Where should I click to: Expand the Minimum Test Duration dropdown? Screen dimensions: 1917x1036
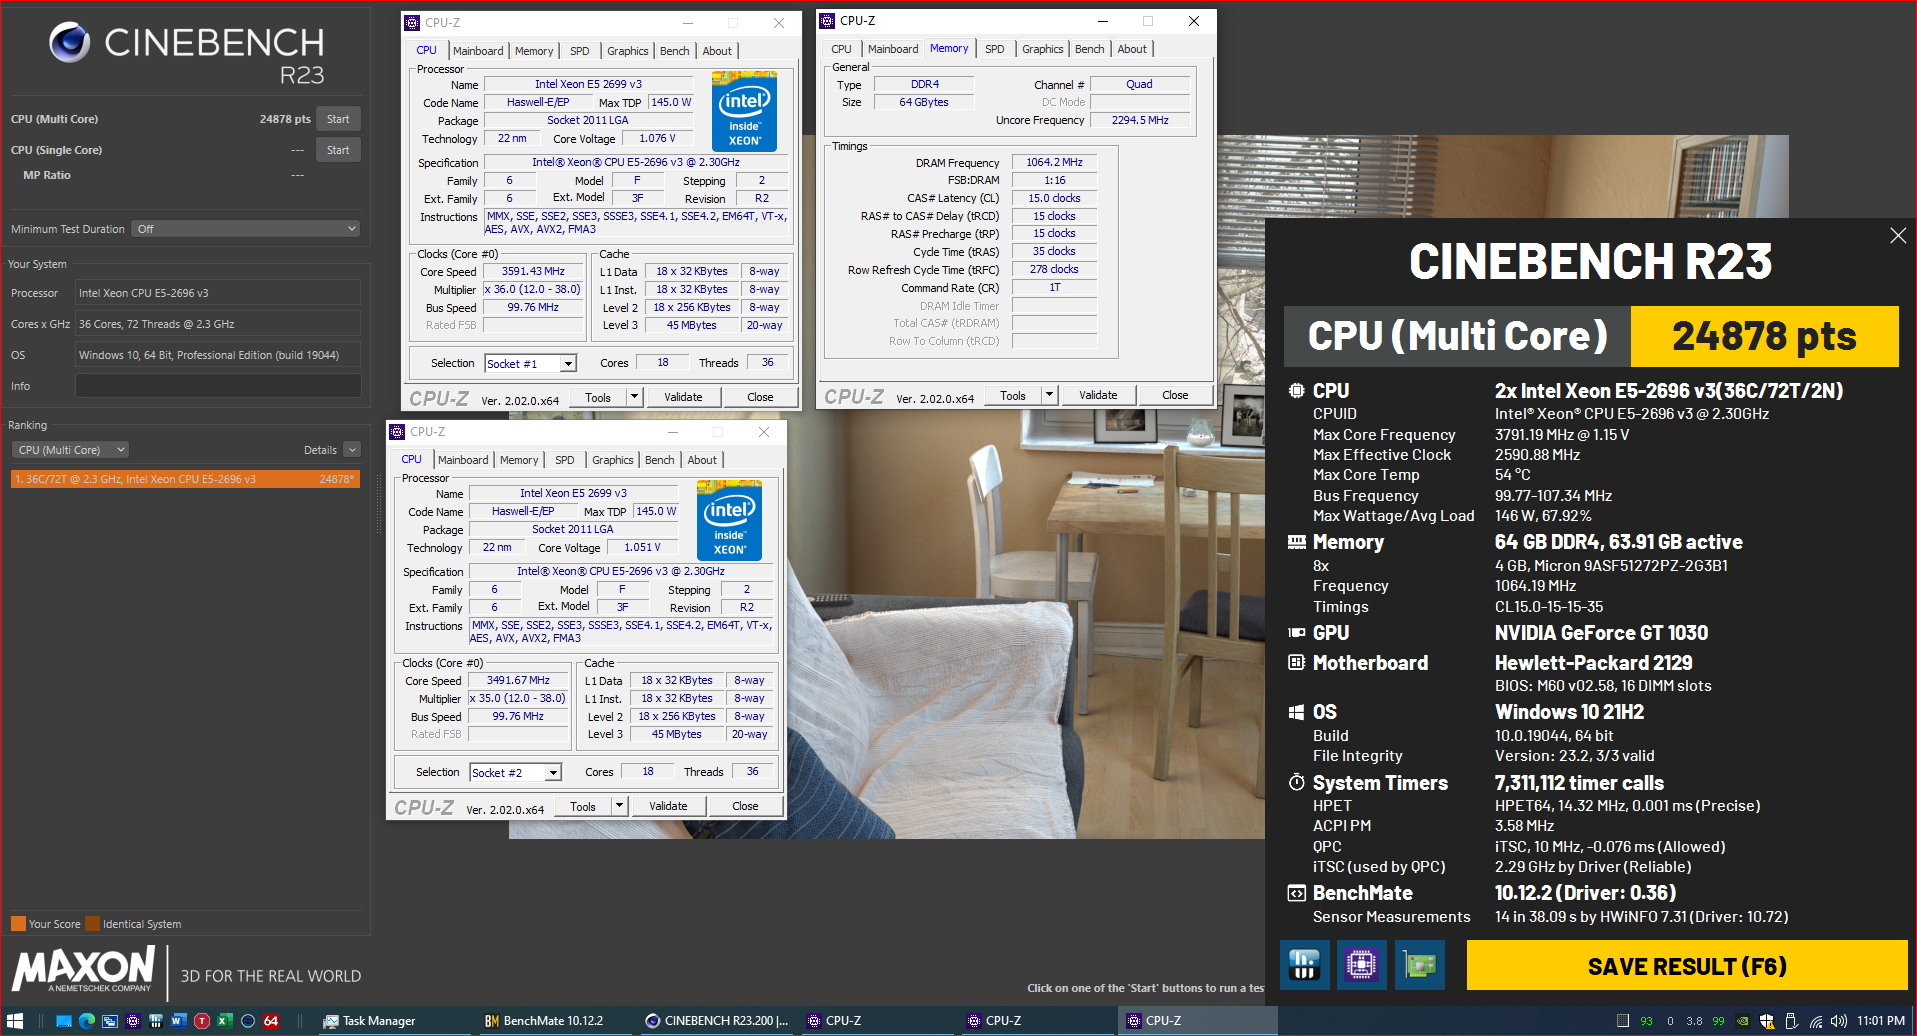[246, 229]
